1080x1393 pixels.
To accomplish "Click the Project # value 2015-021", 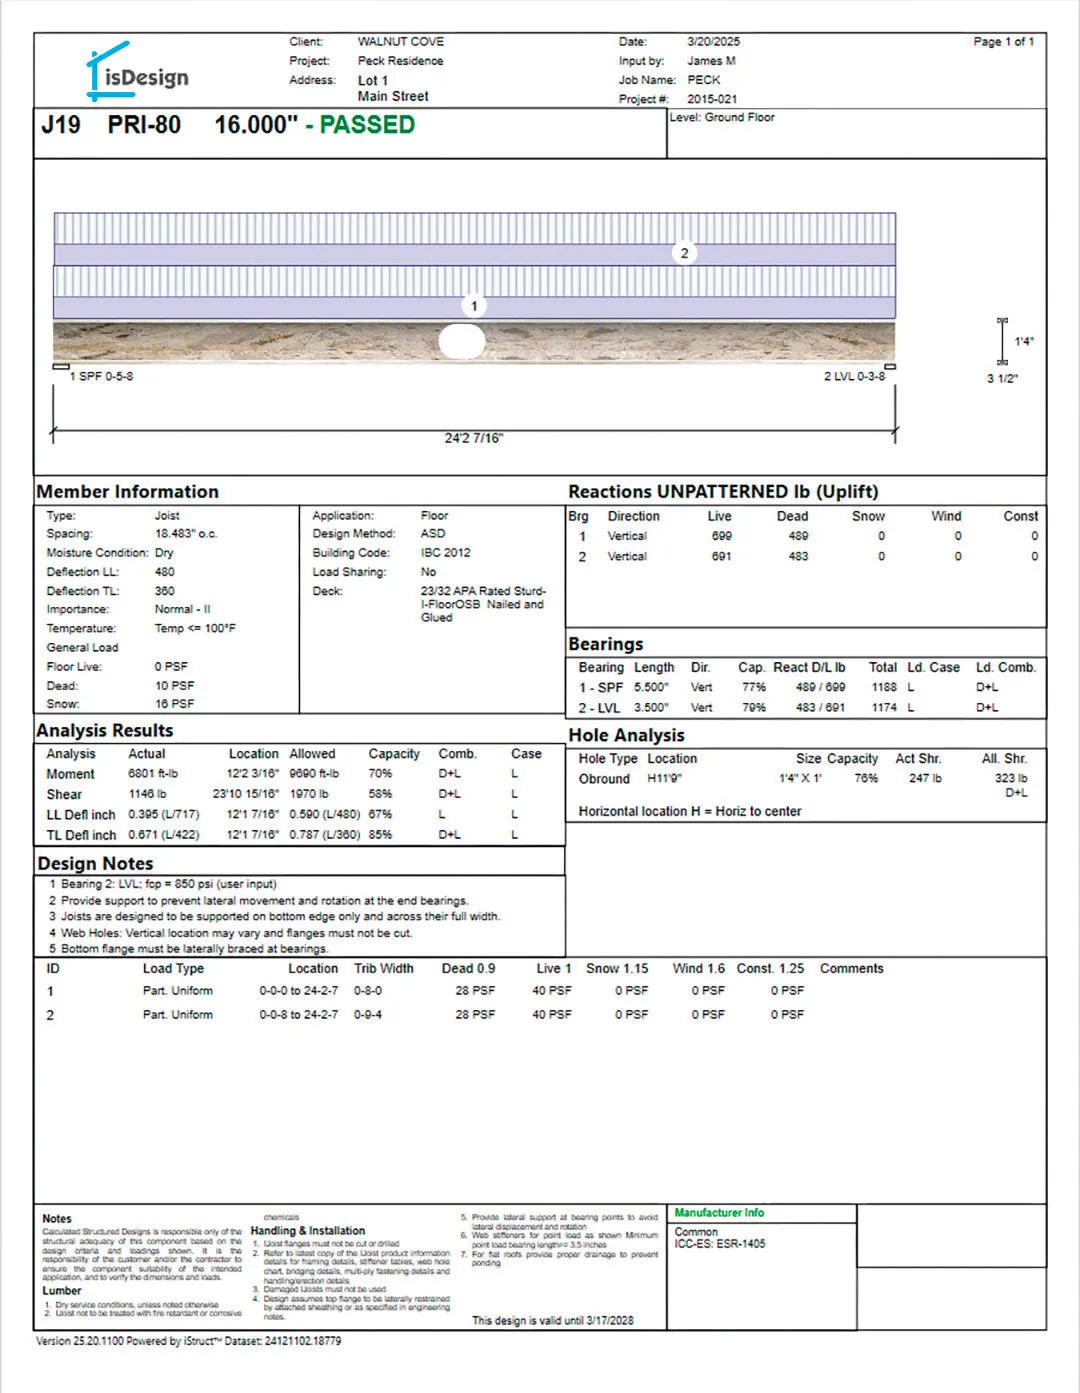I will tap(712, 99).
